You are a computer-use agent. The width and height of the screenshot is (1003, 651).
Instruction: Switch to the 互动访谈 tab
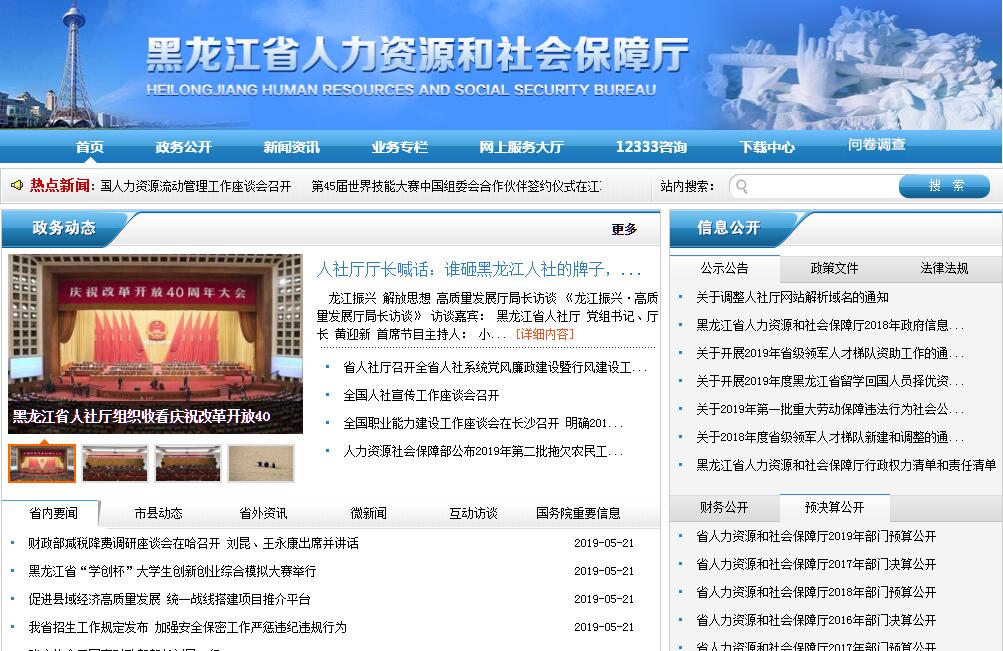pos(473,513)
